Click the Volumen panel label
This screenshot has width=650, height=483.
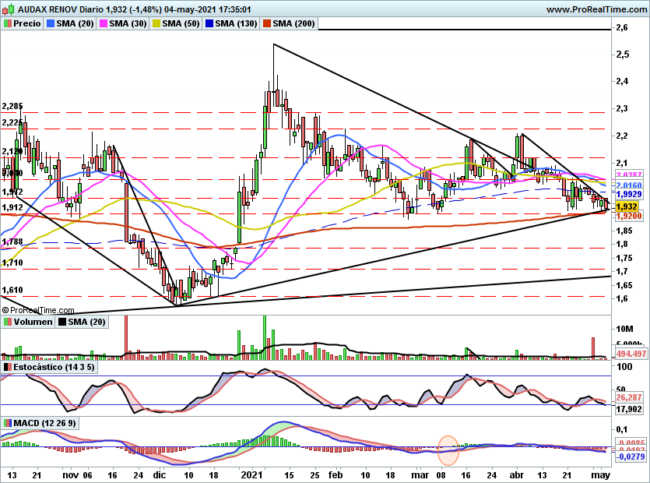click(33, 322)
